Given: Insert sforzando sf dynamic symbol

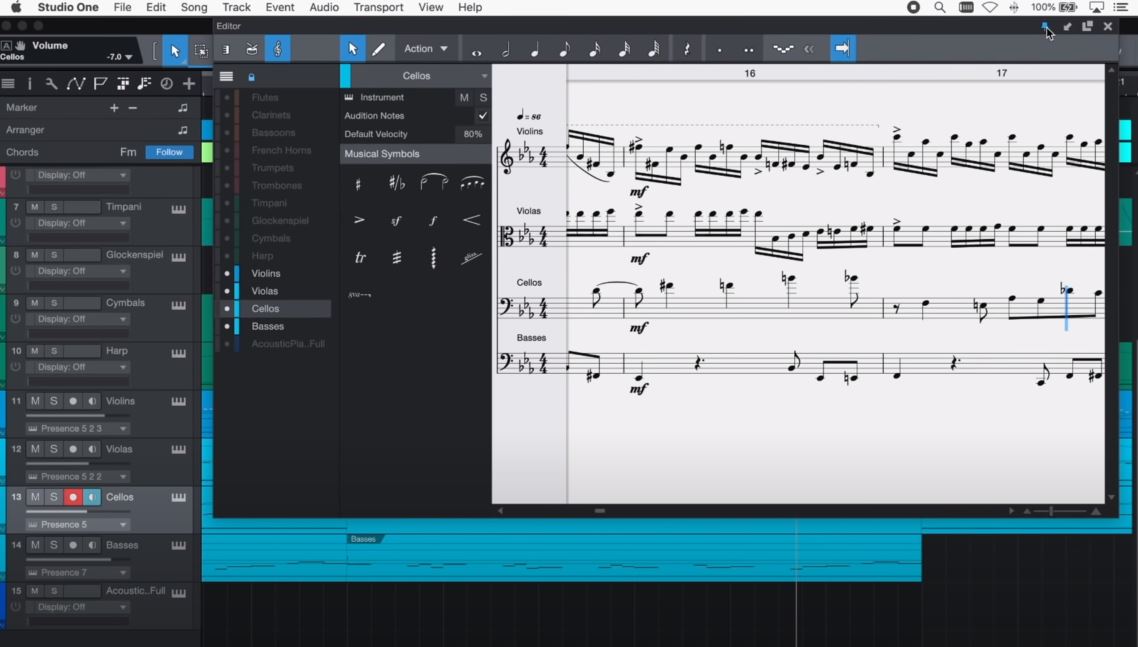Looking at the screenshot, I should [x=396, y=221].
